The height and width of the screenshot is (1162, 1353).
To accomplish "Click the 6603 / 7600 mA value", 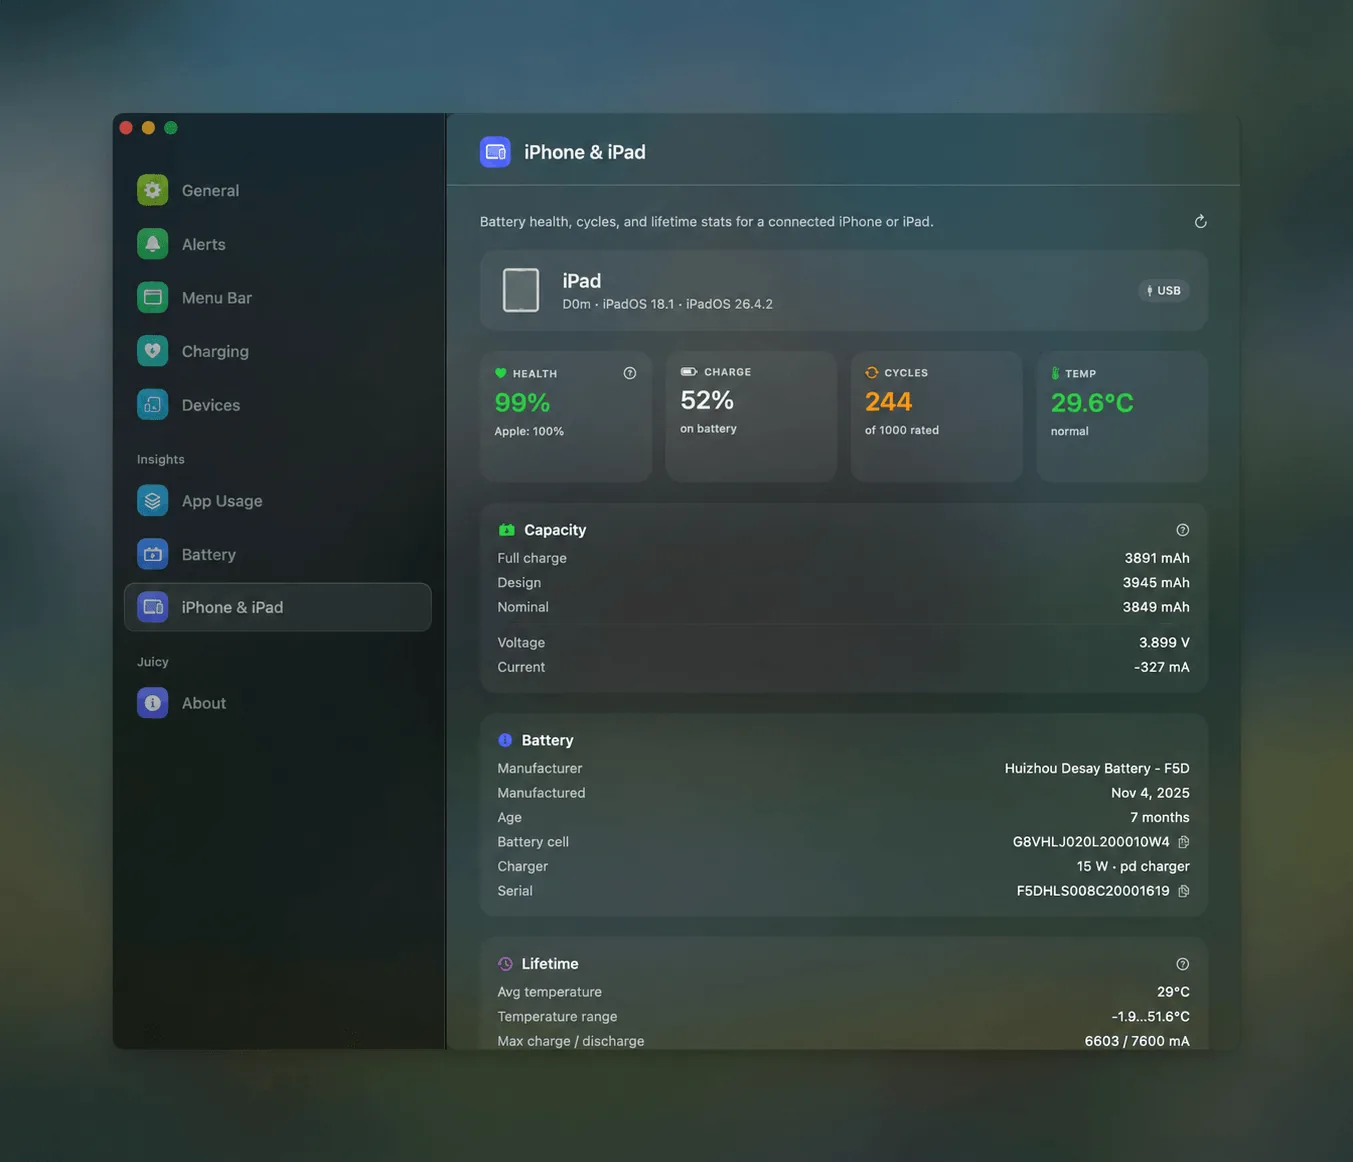I will pyautogui.click(x=1137, y=1041).
